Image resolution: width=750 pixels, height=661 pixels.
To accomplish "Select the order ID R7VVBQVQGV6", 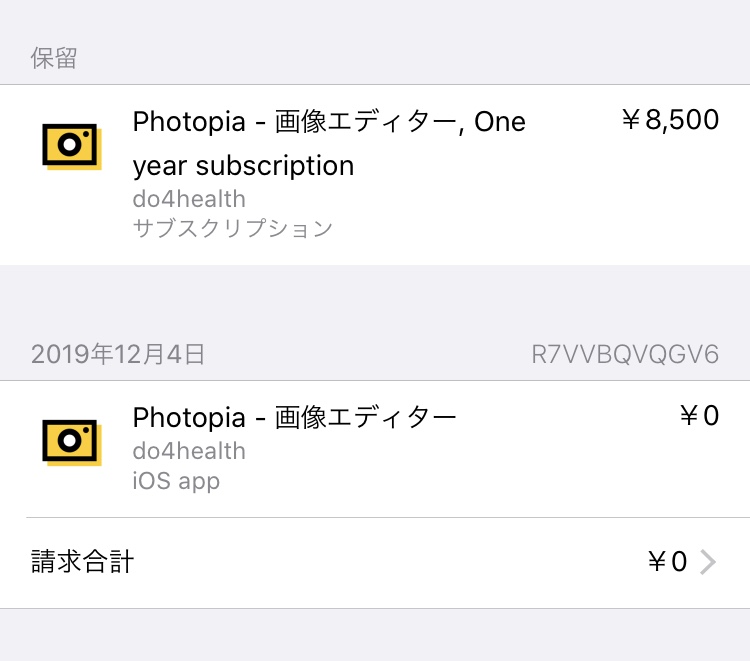I will pos(625,354).
